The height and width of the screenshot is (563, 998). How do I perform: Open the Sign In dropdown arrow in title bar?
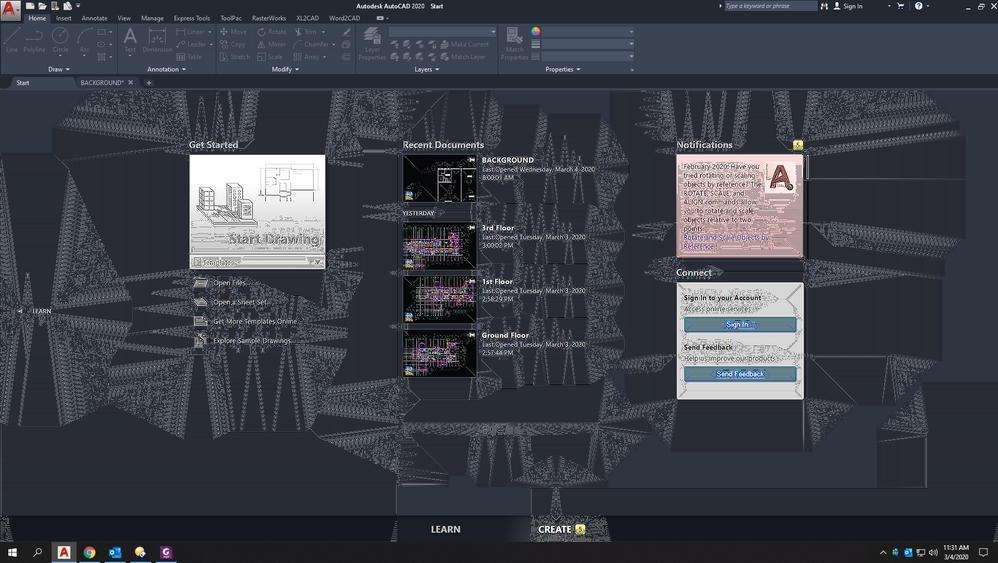[x=889, y=6]
